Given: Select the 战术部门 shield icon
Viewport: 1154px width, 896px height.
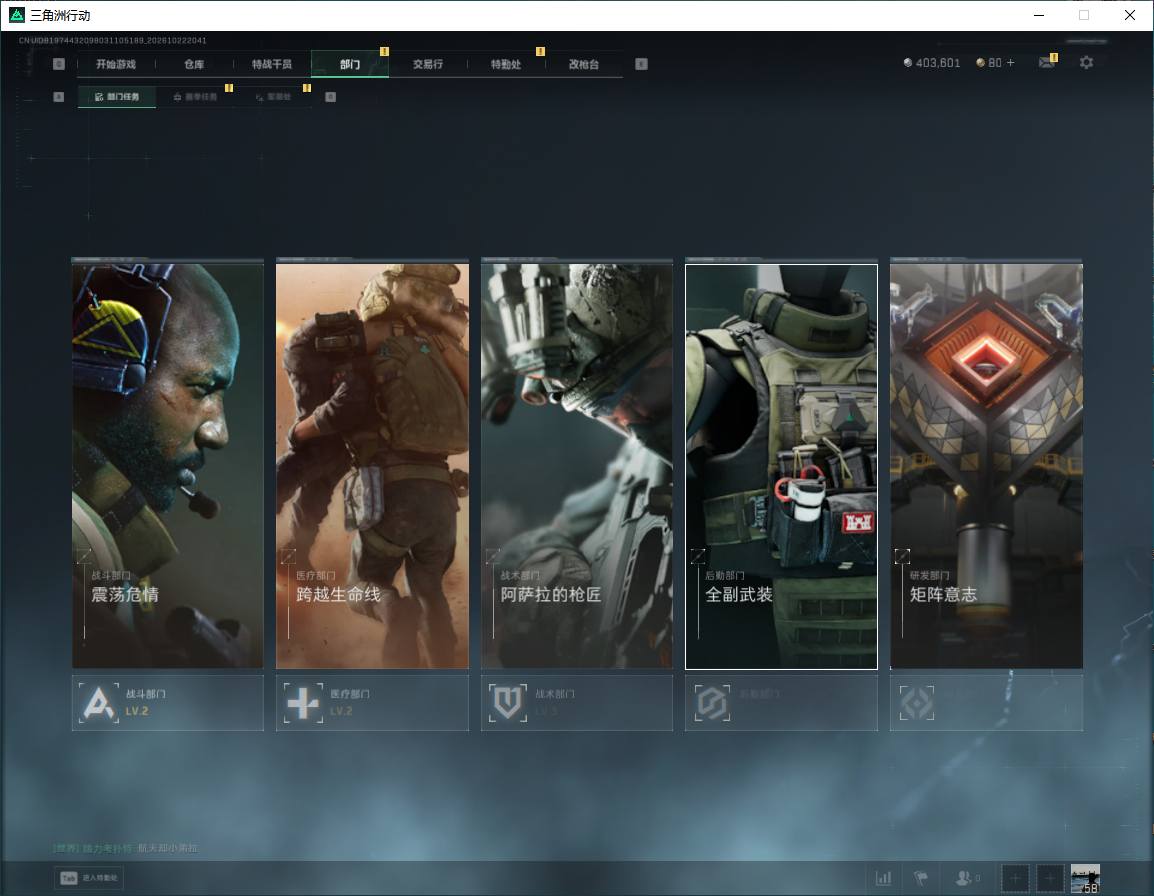Looking at the screenshot, I should (508, 703).
